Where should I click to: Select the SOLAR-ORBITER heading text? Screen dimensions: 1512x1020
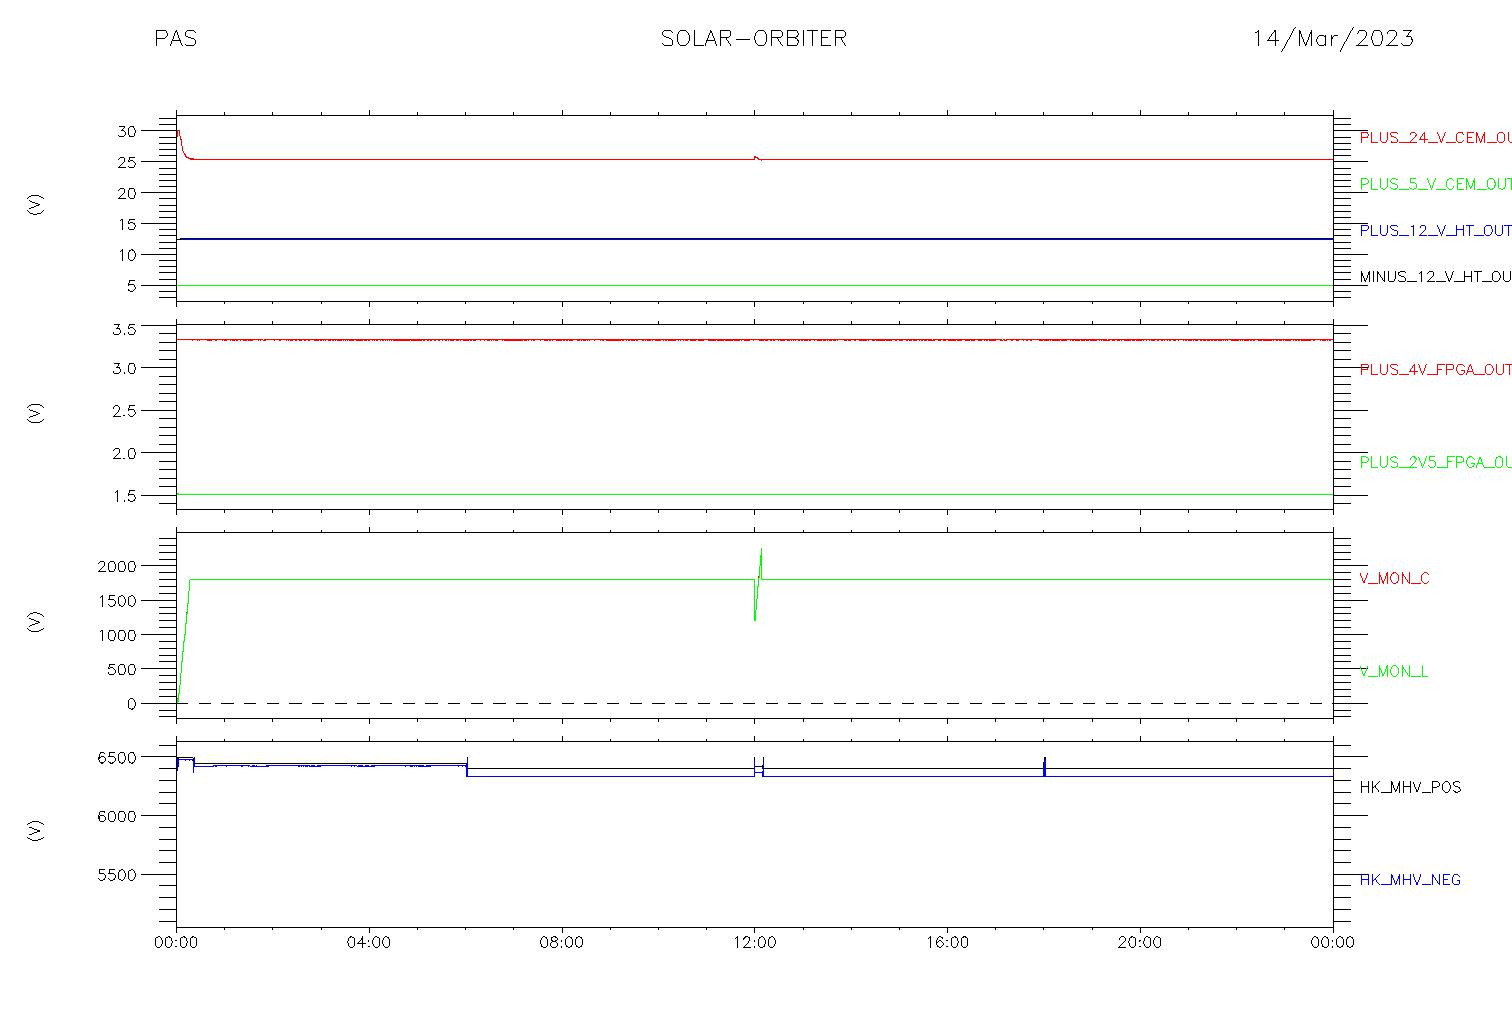tap(754, 39)
